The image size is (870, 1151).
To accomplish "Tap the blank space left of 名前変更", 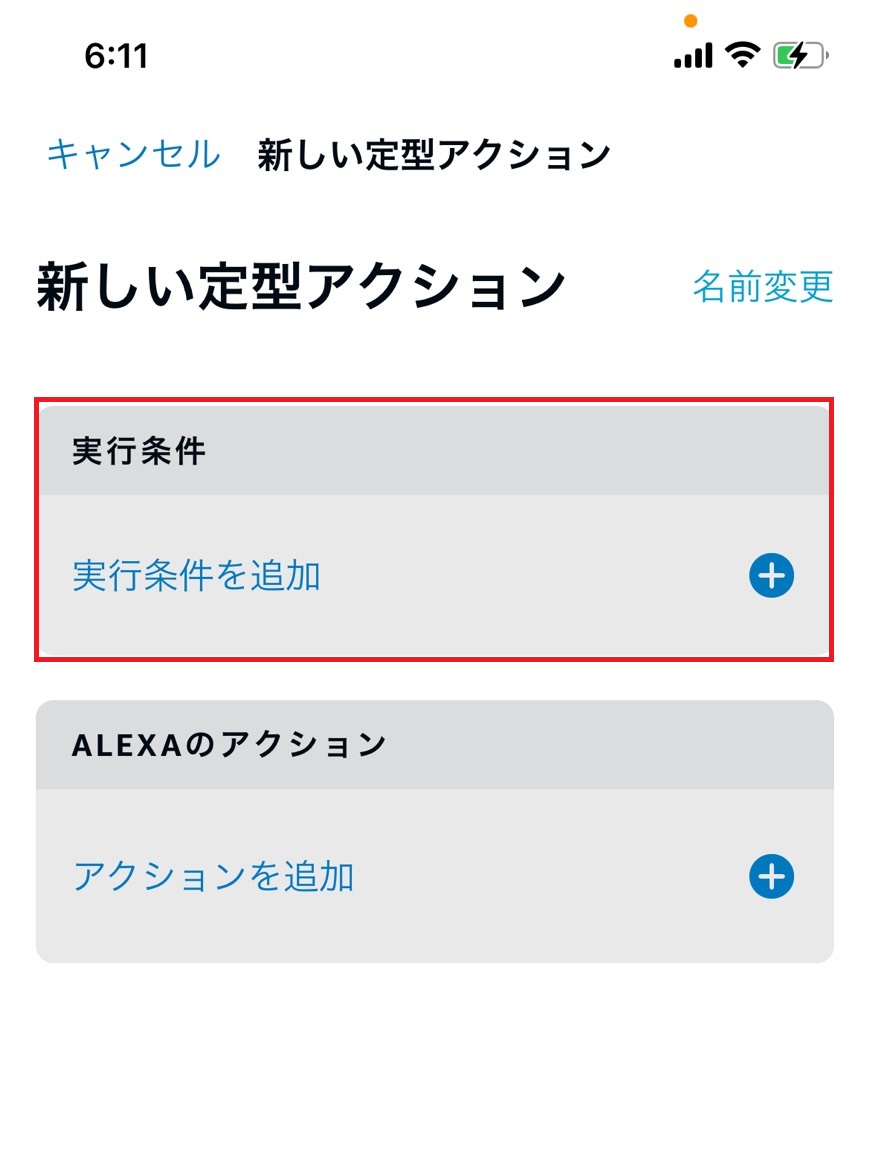I will pos(630,287).
